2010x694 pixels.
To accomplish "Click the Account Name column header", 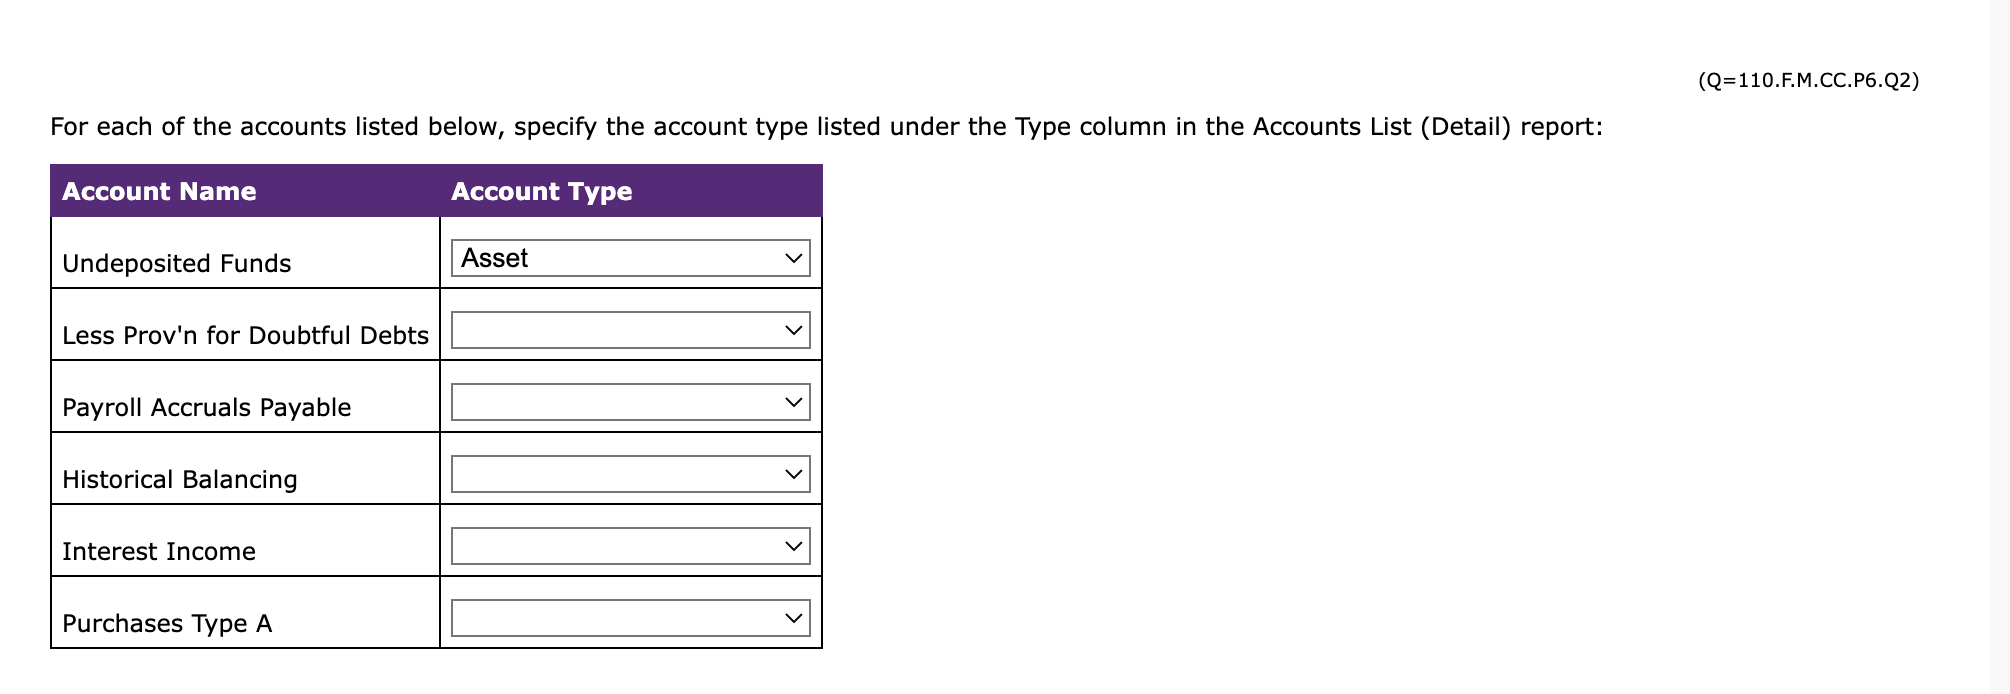I will [159, 191].
